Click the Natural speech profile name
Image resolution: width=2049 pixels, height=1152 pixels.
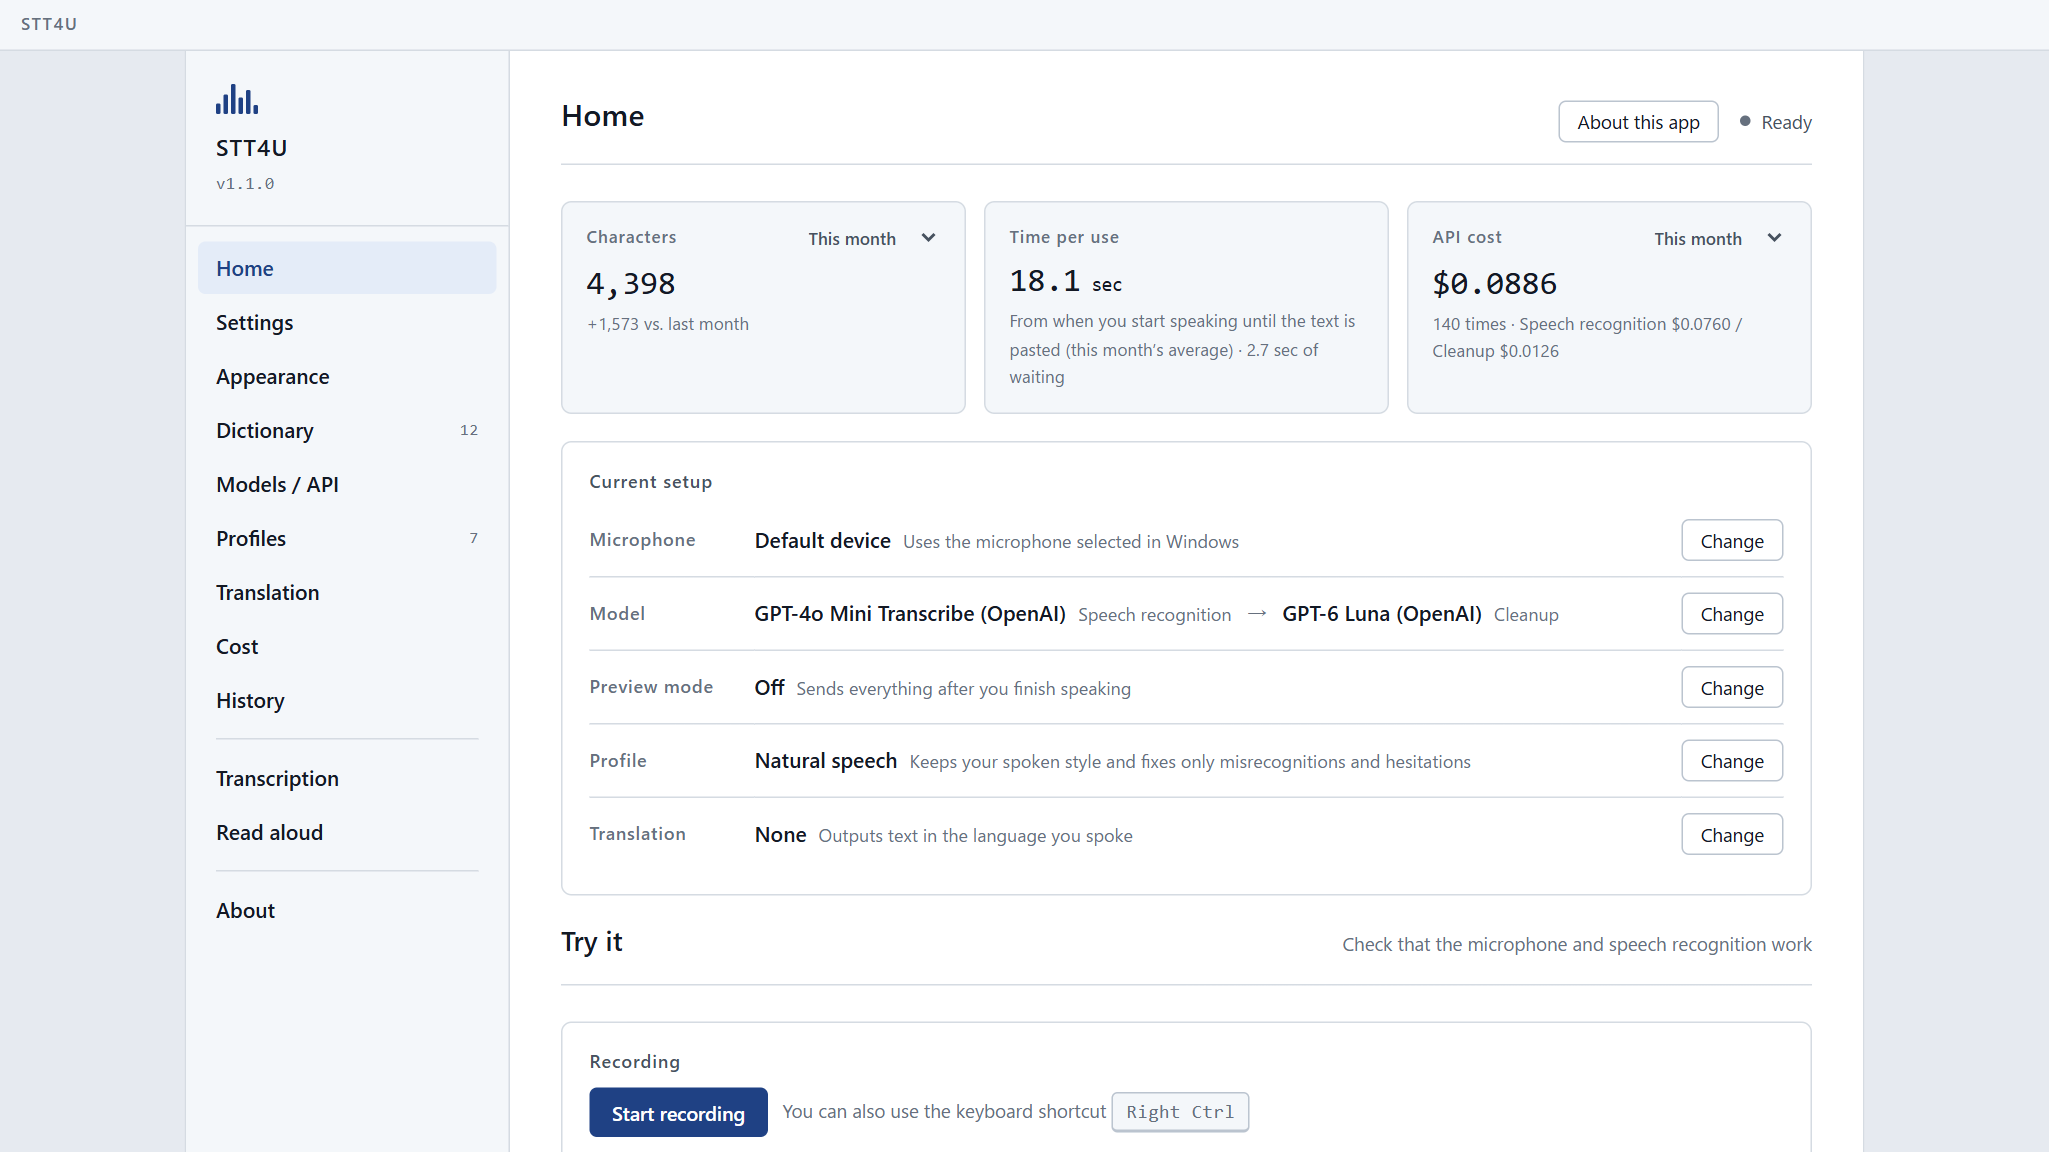coord(826,761)
